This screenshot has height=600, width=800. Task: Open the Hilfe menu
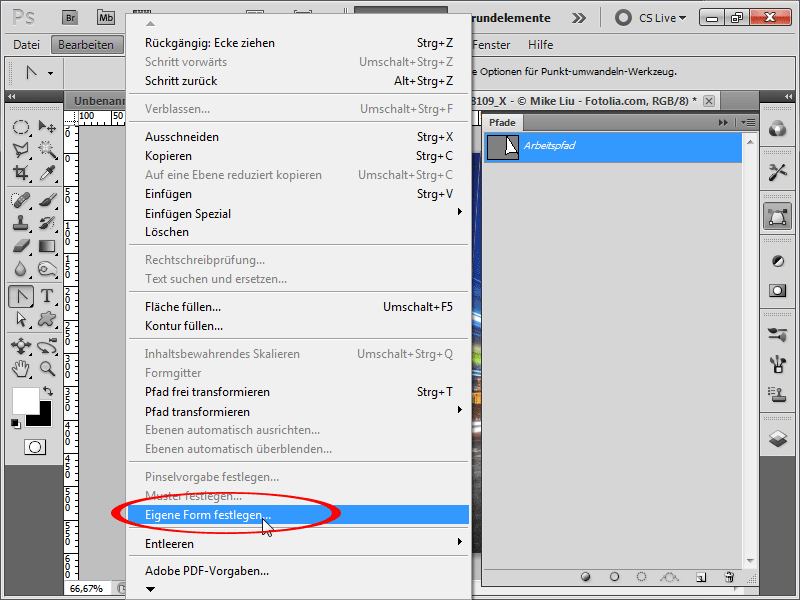(x=540, y=45)
